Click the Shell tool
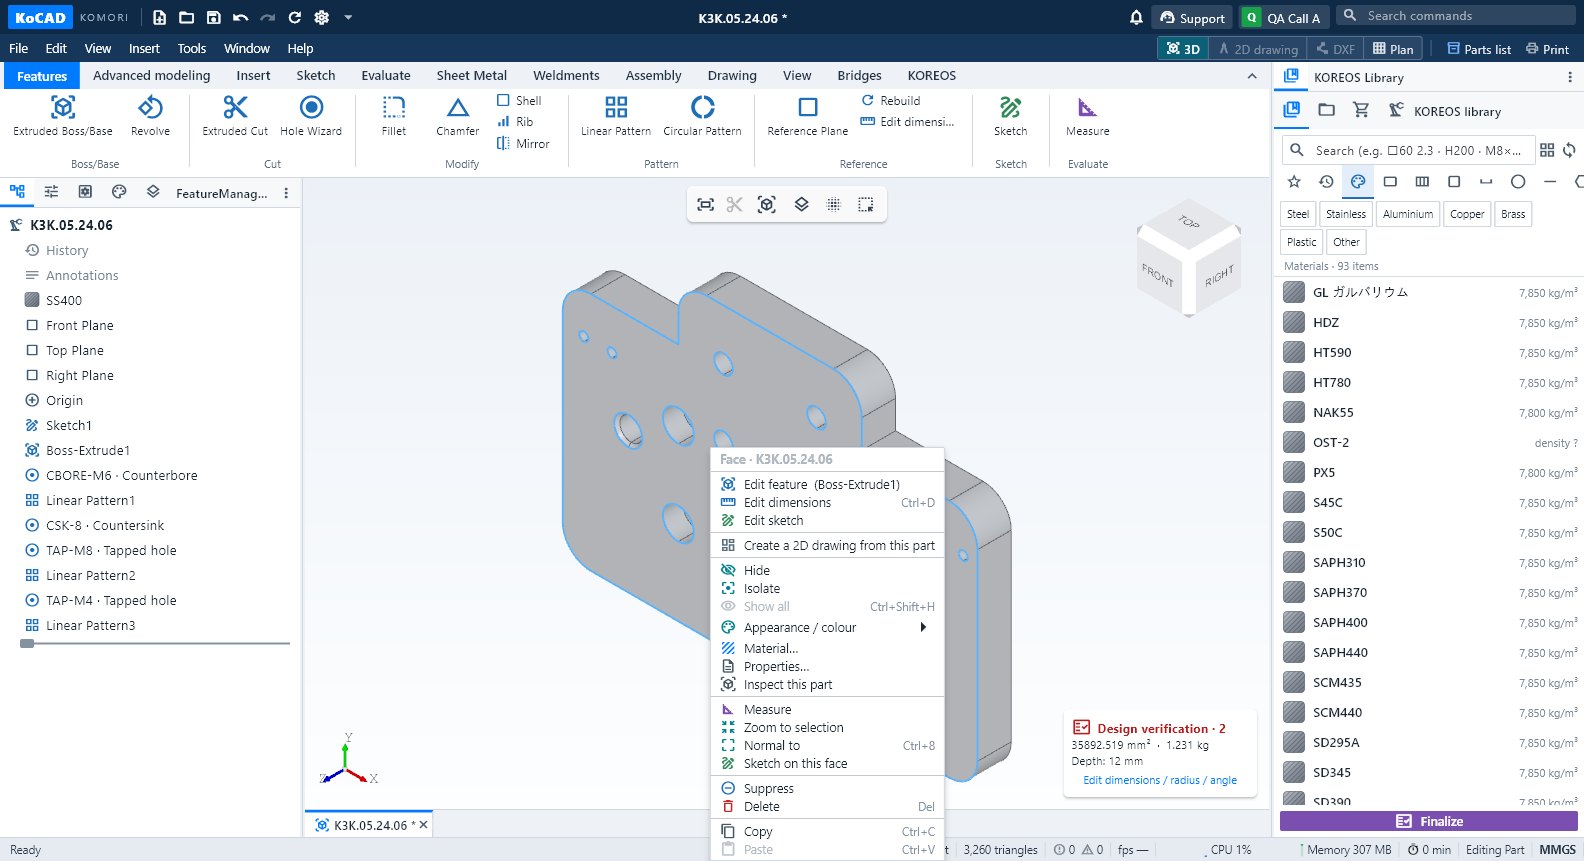The width and height of the screenshot is (1584, 861). (x=519, y=100)
